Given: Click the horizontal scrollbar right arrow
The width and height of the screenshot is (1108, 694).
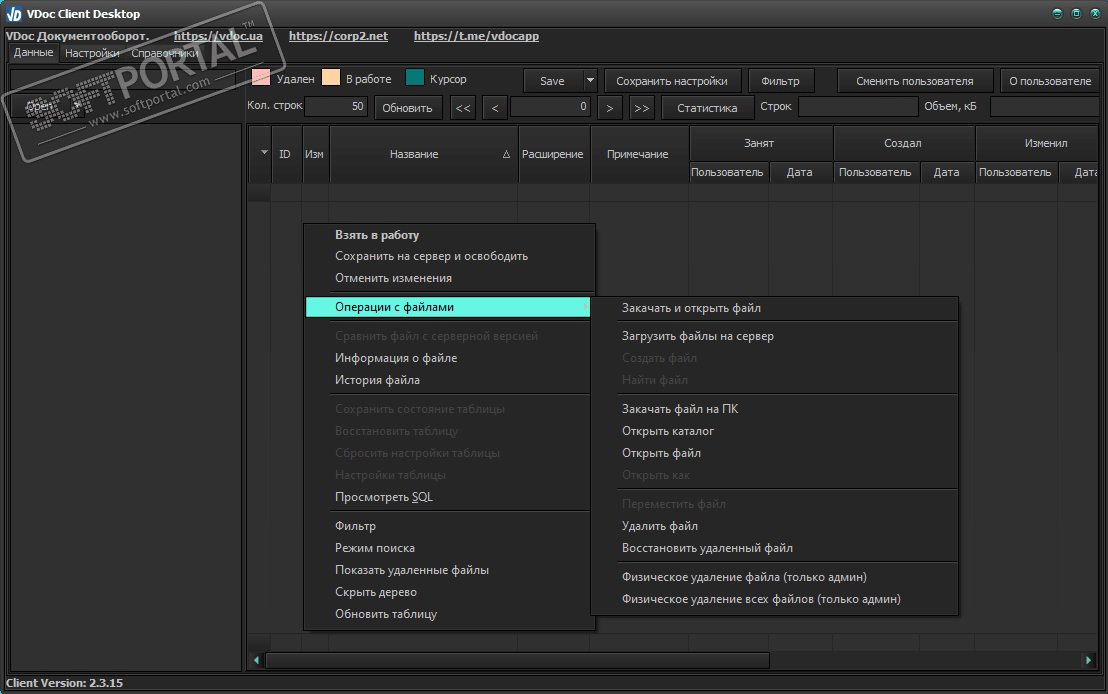Looking at the screenshot, I should tap(1089, 660).
